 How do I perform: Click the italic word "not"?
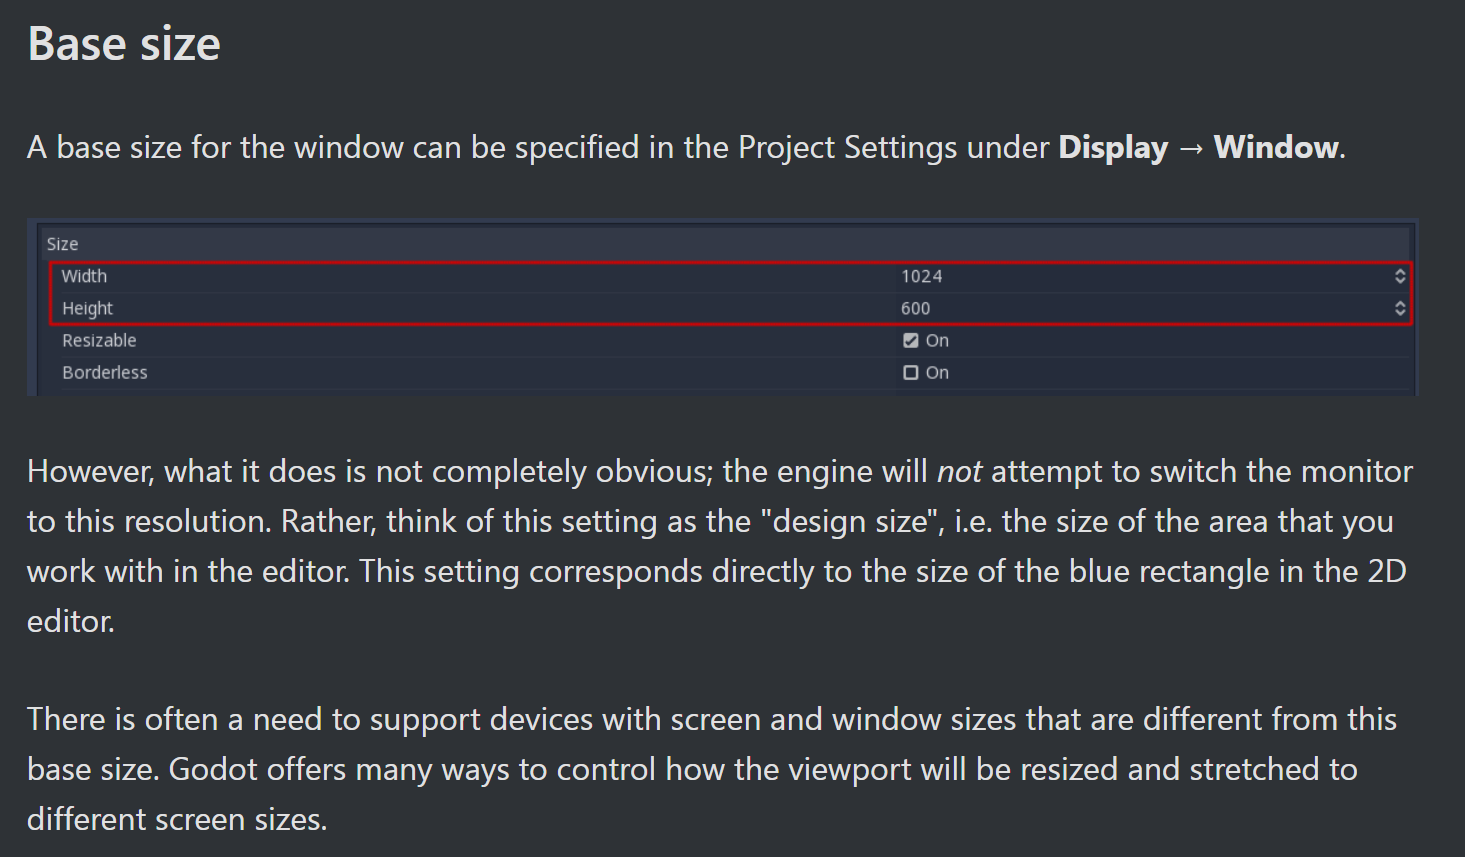point(959,472)
